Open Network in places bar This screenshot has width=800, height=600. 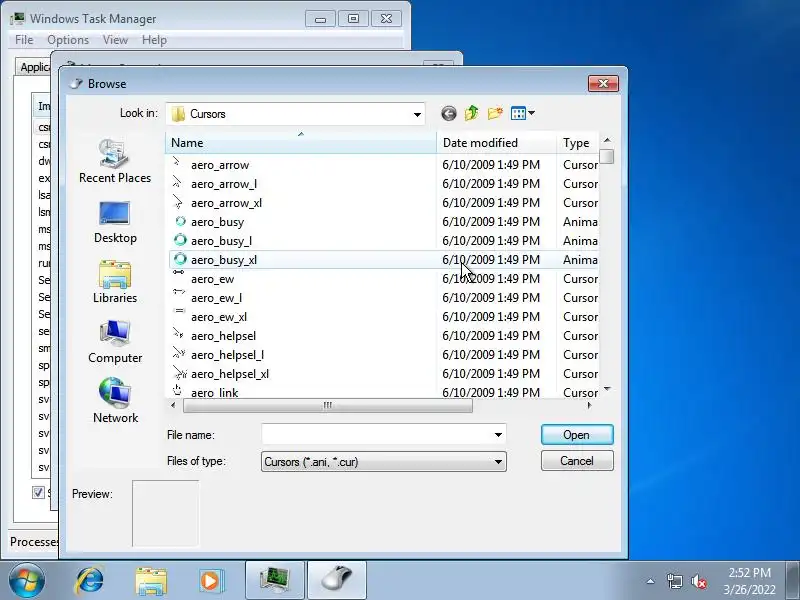115,401
